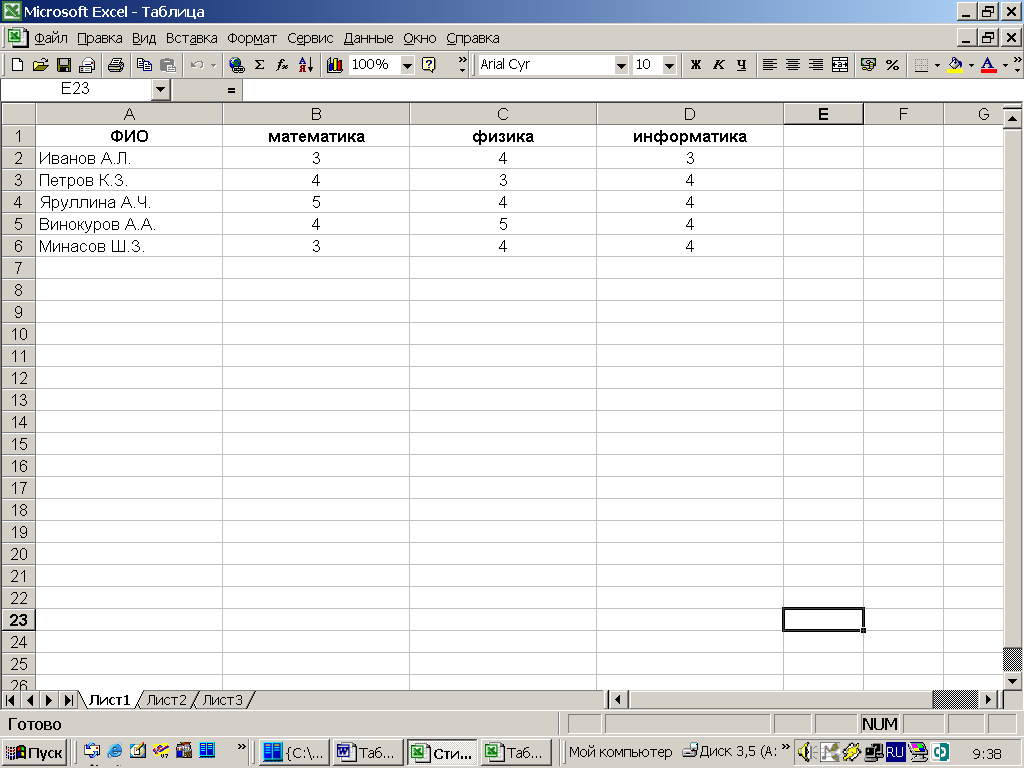Launch the Chart Wizard icon
1024x768 pixels.
click(x=335, y=65)
